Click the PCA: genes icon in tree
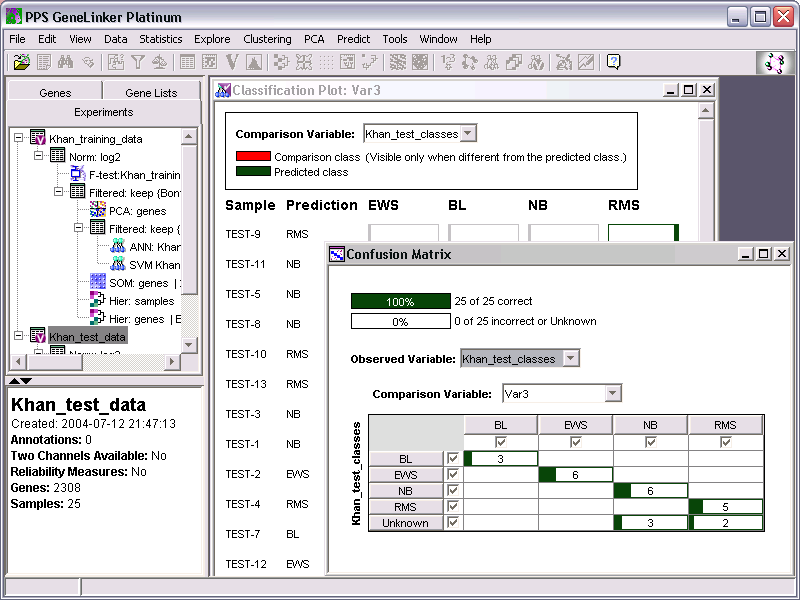The image size is (800, 600). click(x=97, y=209)
